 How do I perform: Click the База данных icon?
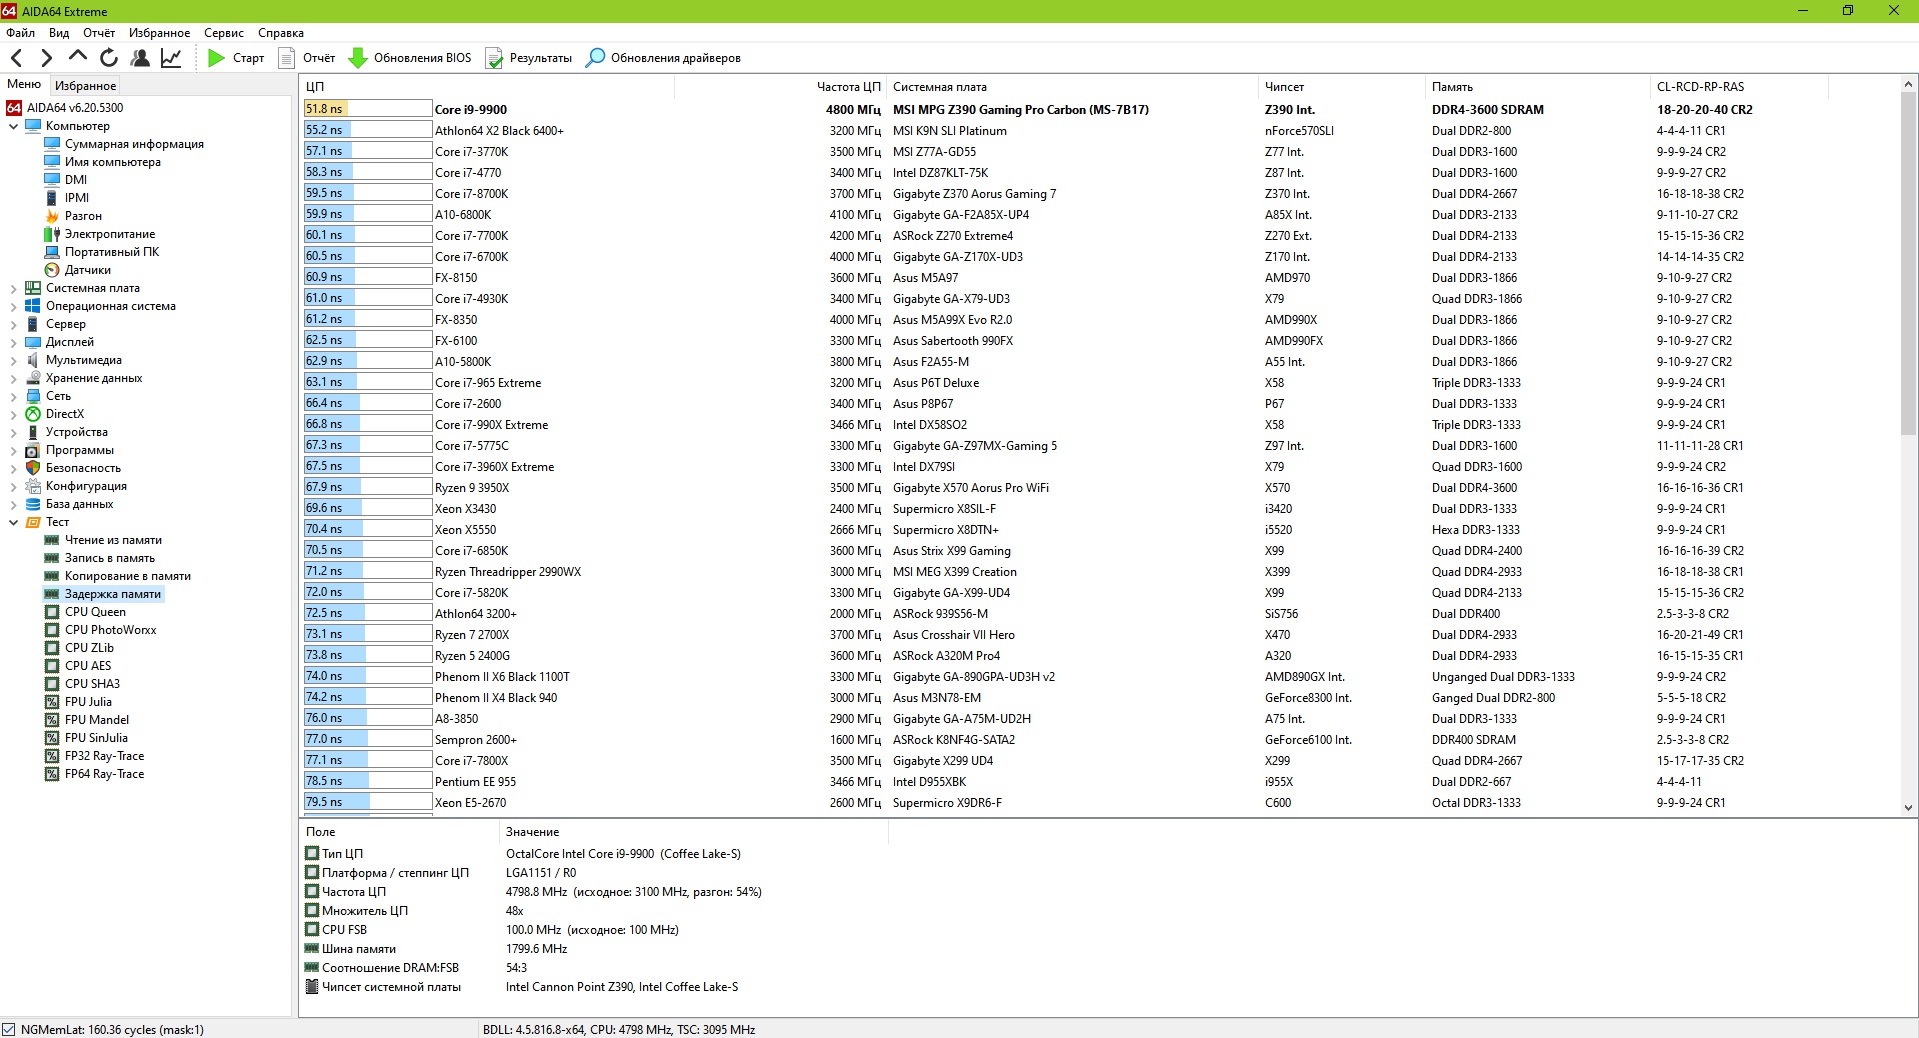33,504
